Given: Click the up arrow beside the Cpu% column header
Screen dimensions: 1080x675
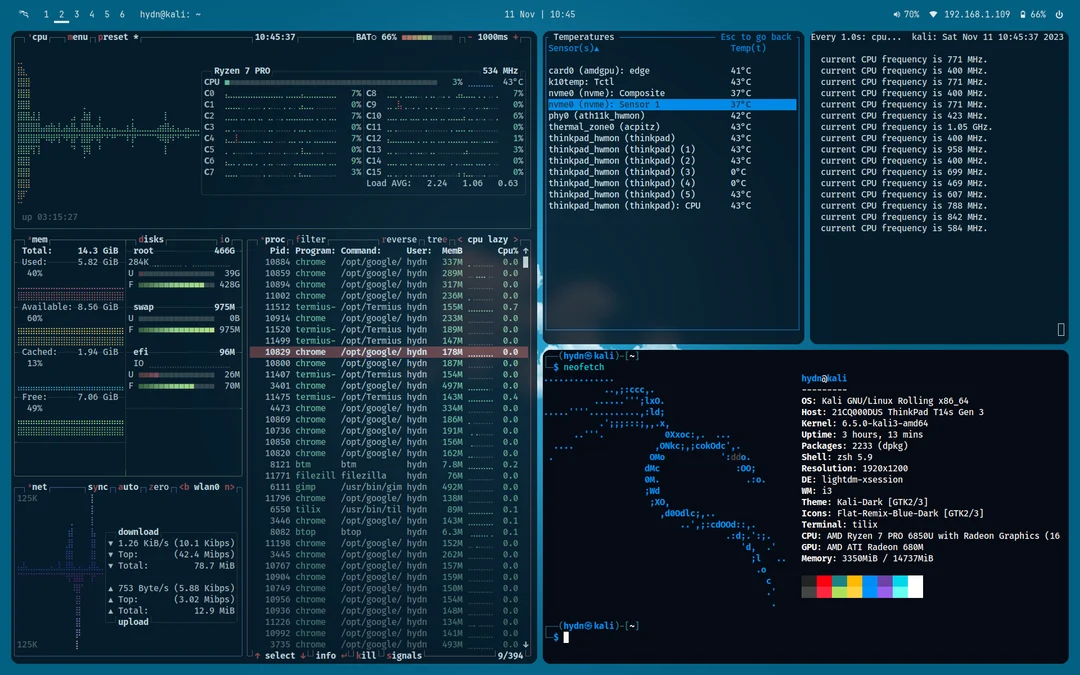Looking at the screenshot, I should [526, 251].
